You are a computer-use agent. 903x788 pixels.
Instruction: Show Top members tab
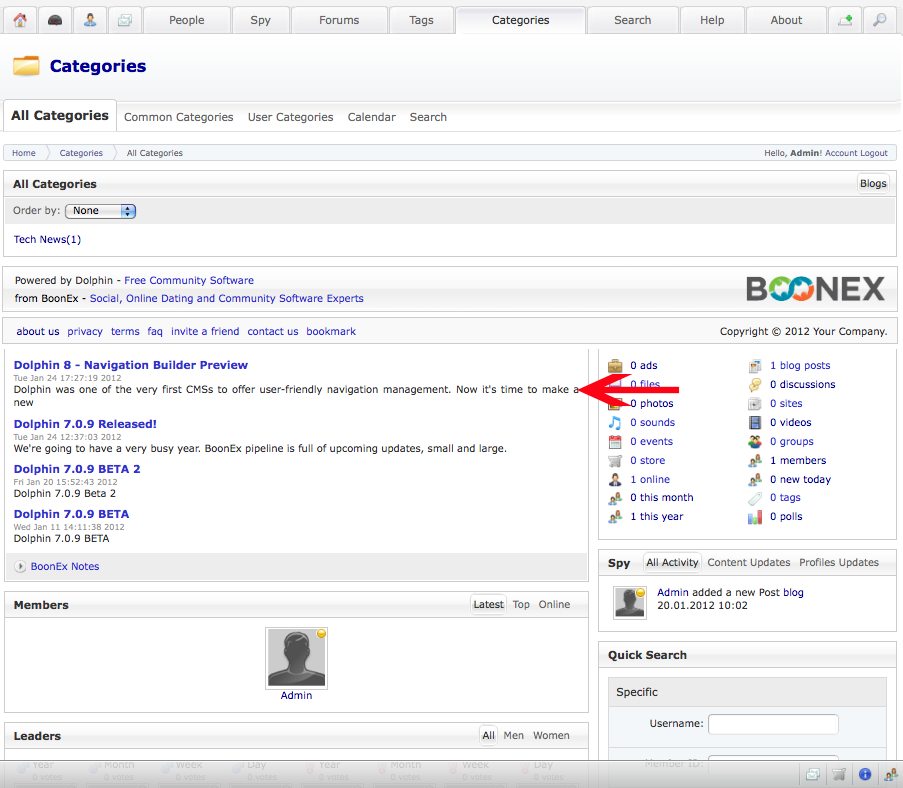521,604
